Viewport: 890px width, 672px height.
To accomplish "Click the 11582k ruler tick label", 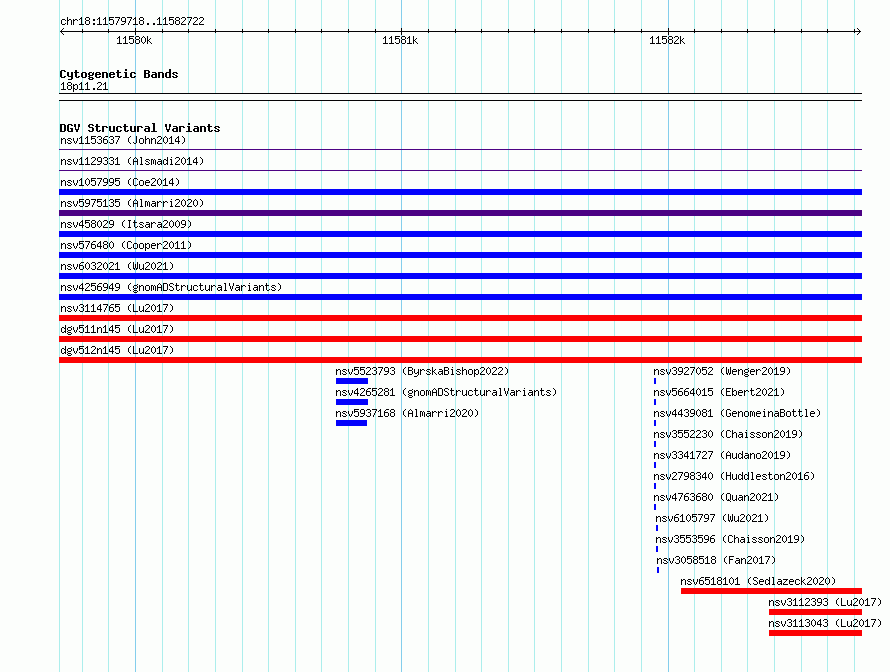I will pyautogui.click(x=667, y=40).
